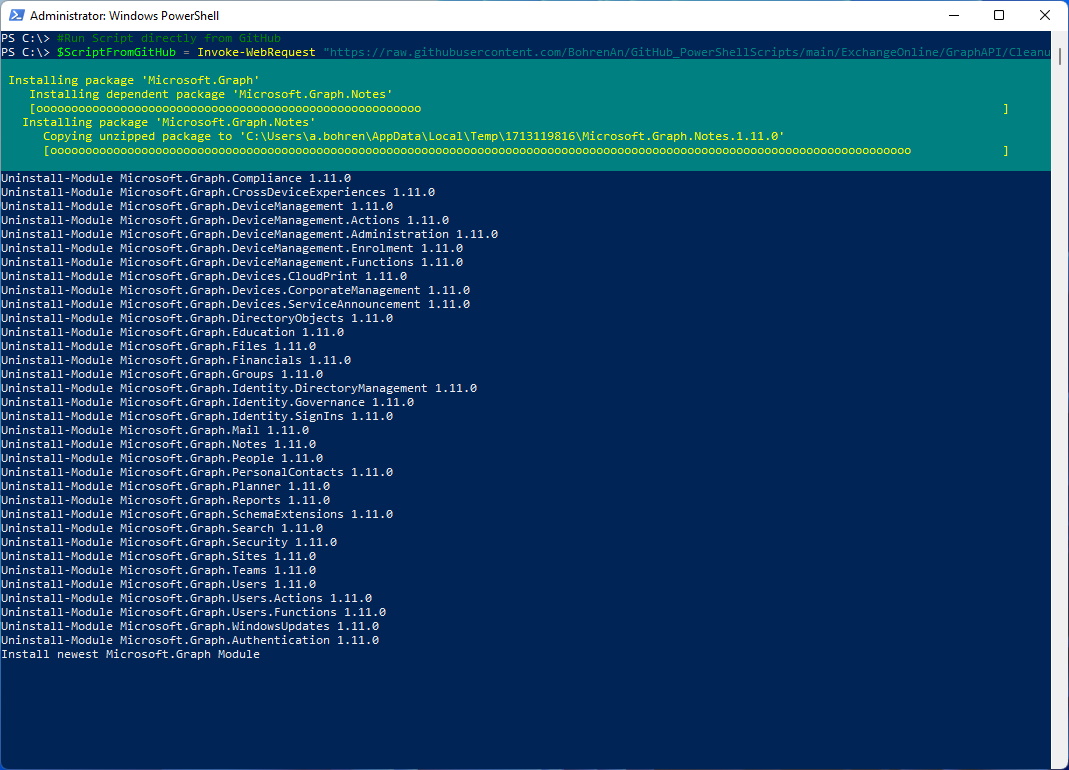Click the Microsoft.Graph.Mail line

pyautogui.click(x=155, y=430)
